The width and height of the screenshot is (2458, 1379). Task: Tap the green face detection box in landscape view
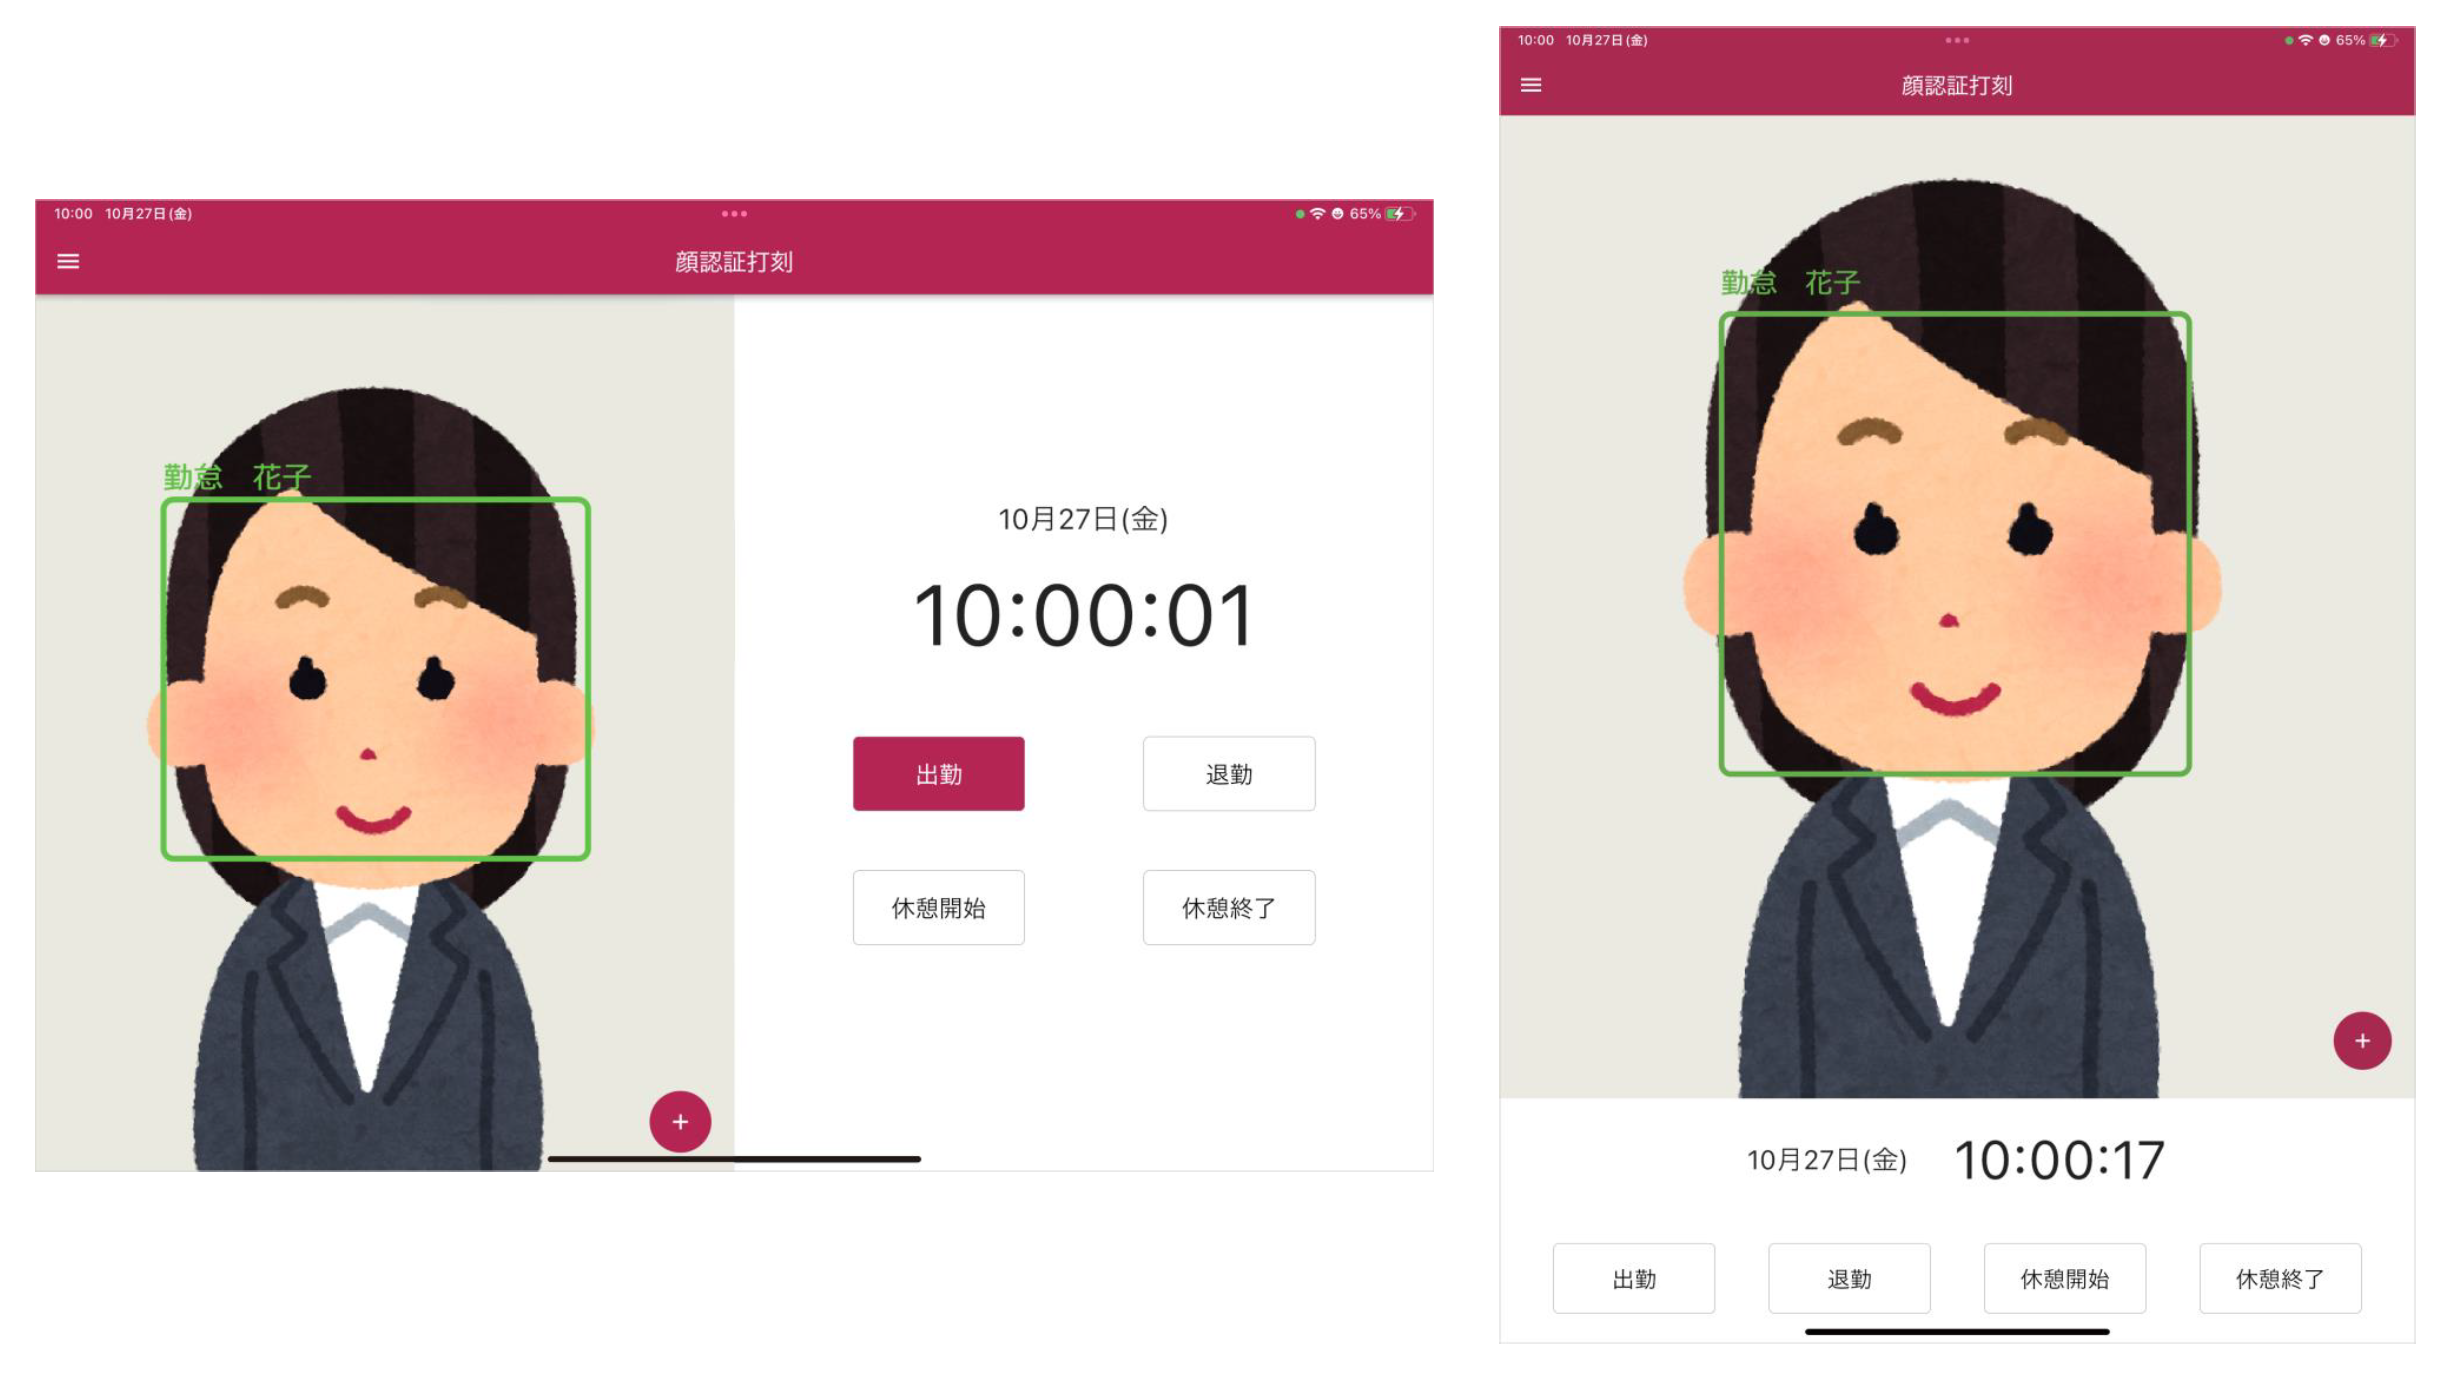[x=376, y=679]
